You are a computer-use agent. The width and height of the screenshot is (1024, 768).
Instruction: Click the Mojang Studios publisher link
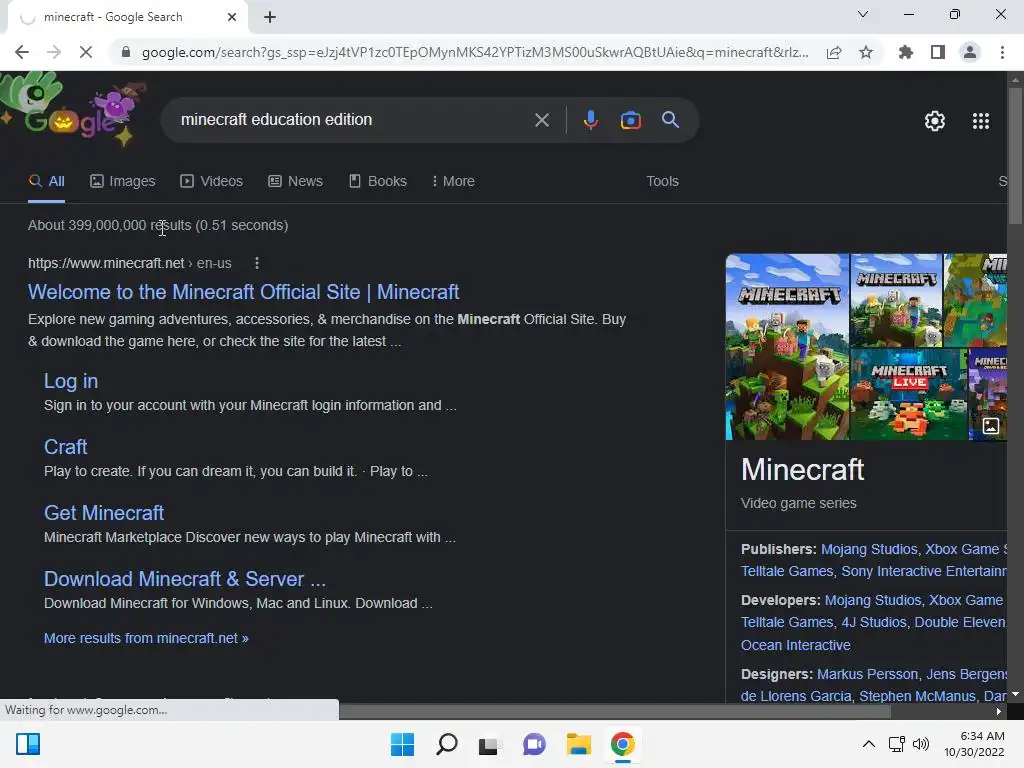click(869, 549)
